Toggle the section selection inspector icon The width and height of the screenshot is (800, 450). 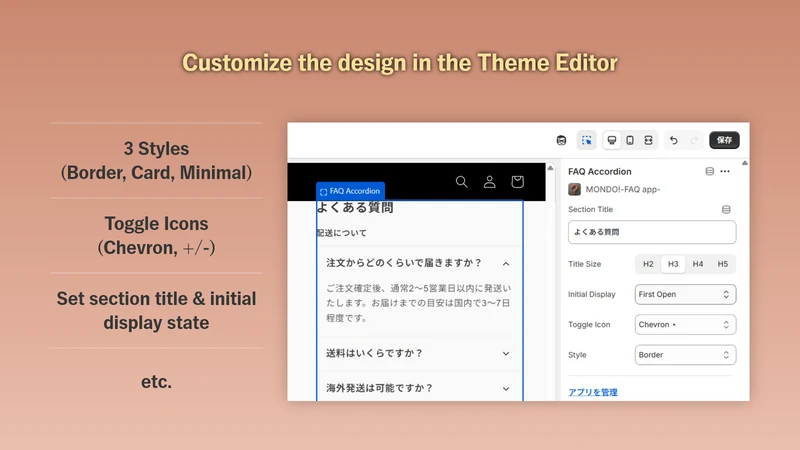pos(587,140)
